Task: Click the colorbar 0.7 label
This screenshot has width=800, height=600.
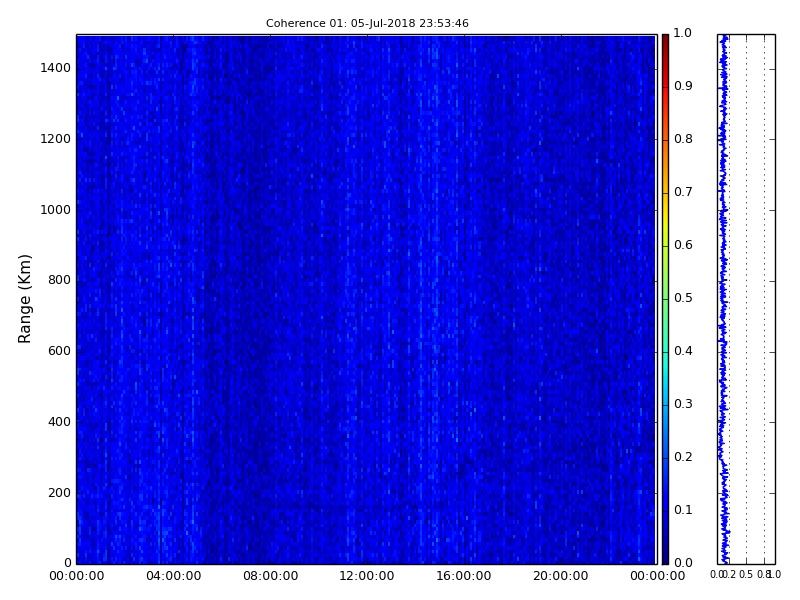Action: click(x=683, y=192)
